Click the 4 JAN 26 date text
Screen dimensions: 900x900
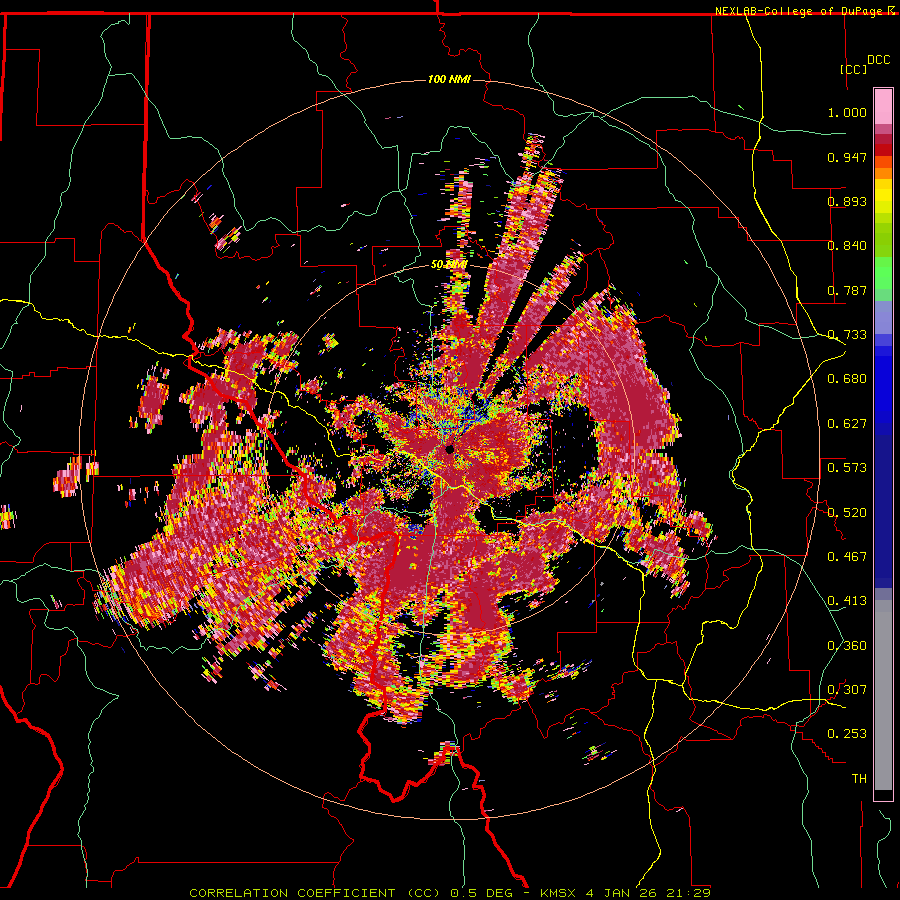[622, 893]
